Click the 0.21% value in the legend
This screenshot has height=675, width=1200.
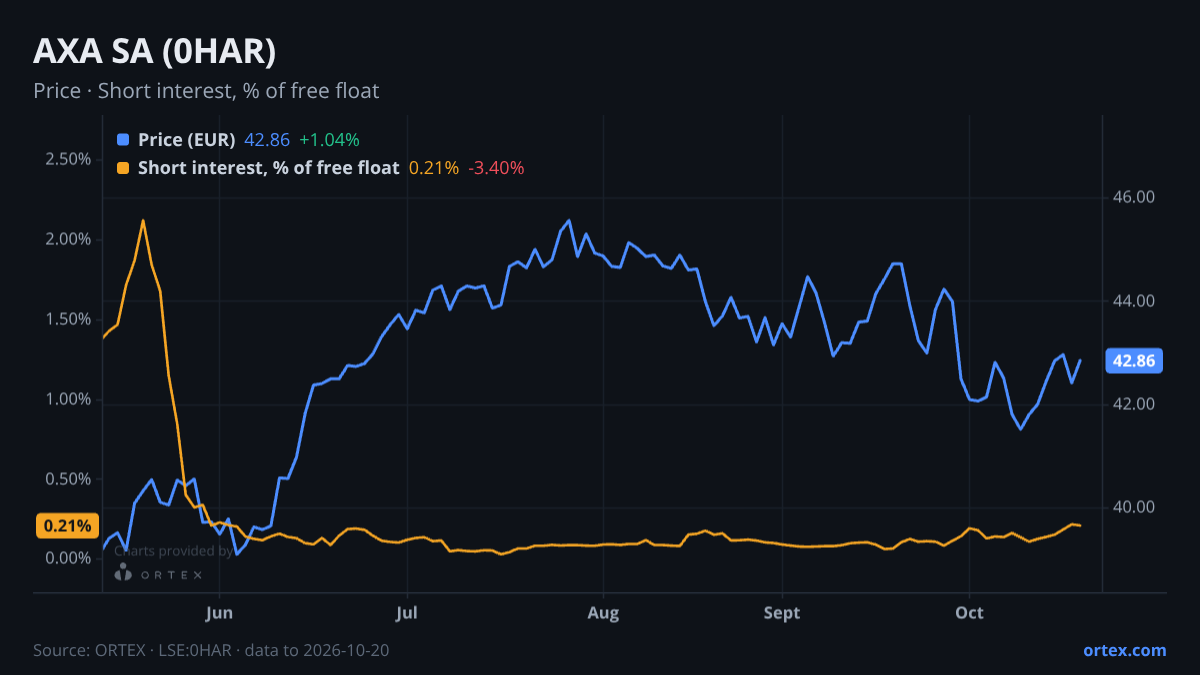coord(434,168)
